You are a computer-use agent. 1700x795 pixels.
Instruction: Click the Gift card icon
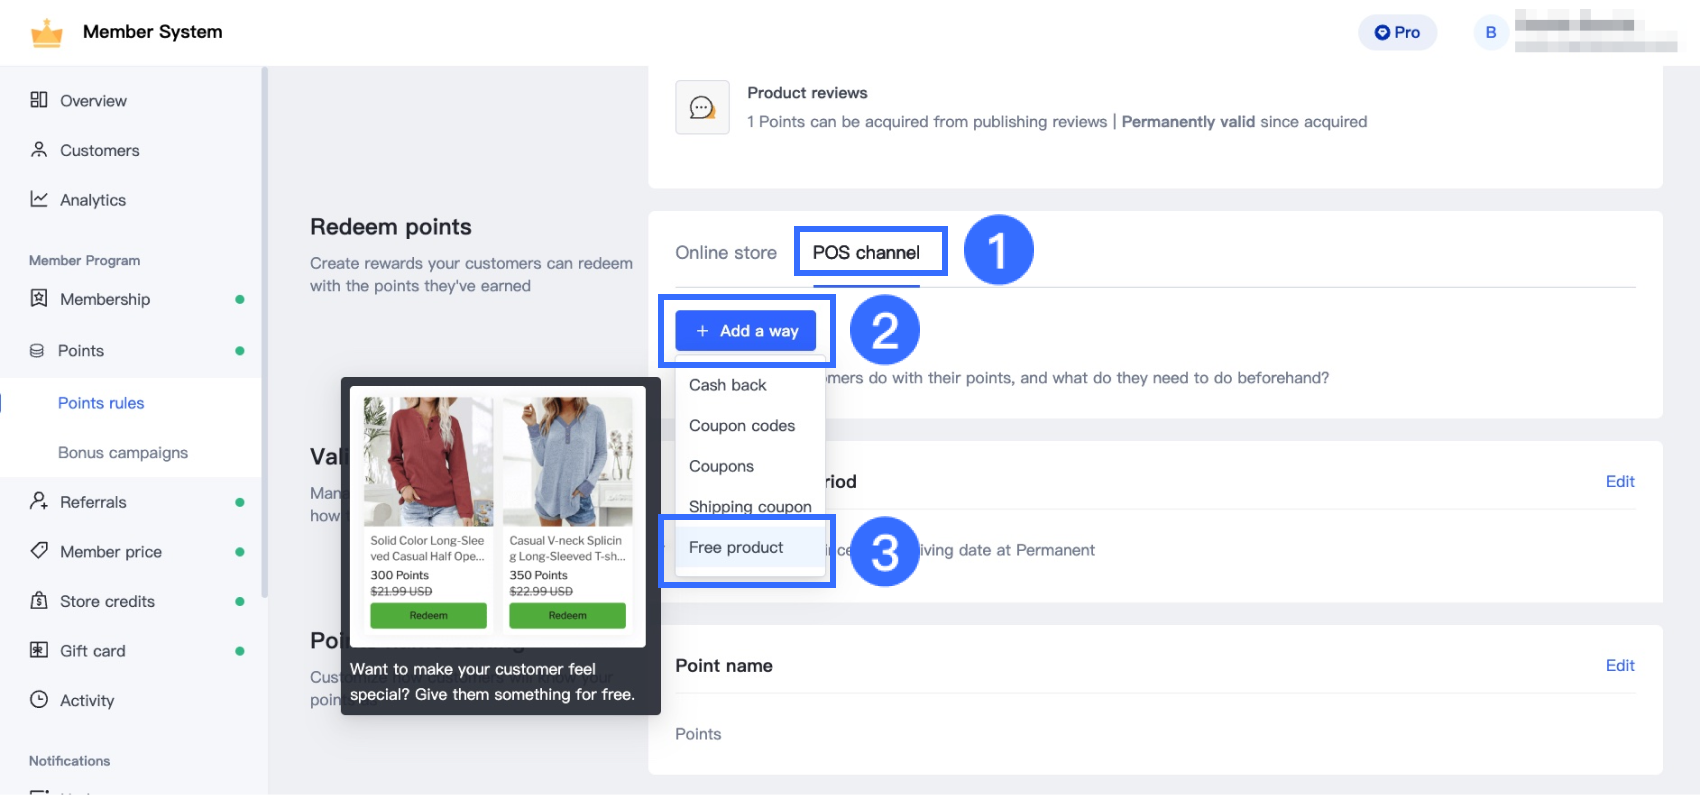39,650
